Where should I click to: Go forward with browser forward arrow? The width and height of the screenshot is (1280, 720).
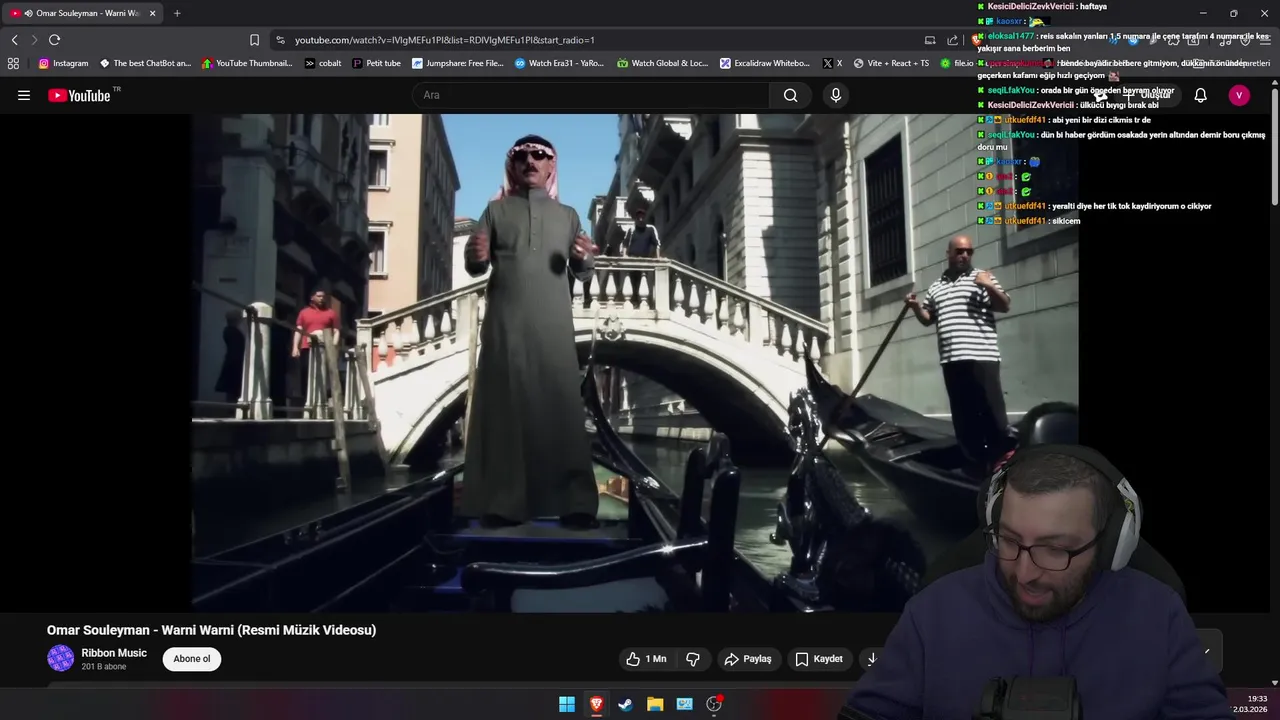pos(34,40)
